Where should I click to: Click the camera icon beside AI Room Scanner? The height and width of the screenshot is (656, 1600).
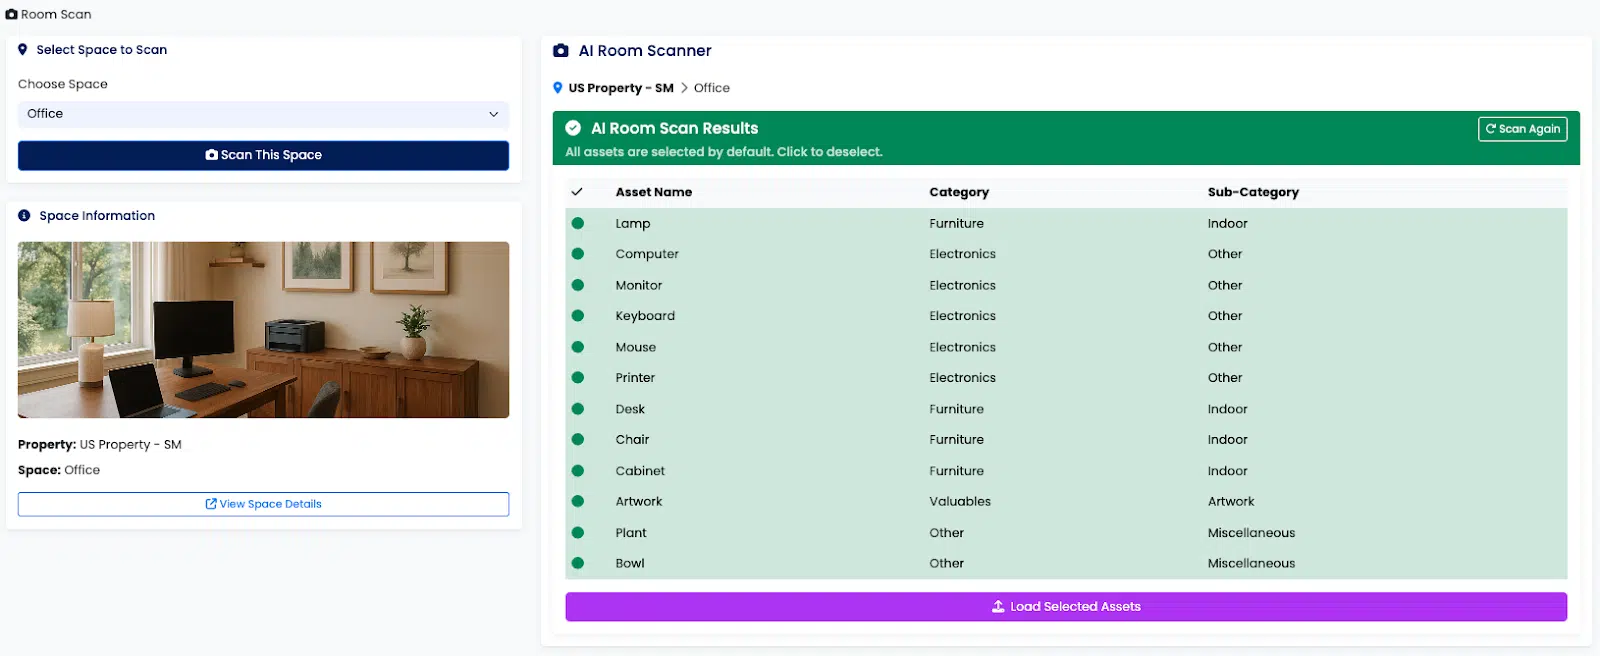[561, 51]
